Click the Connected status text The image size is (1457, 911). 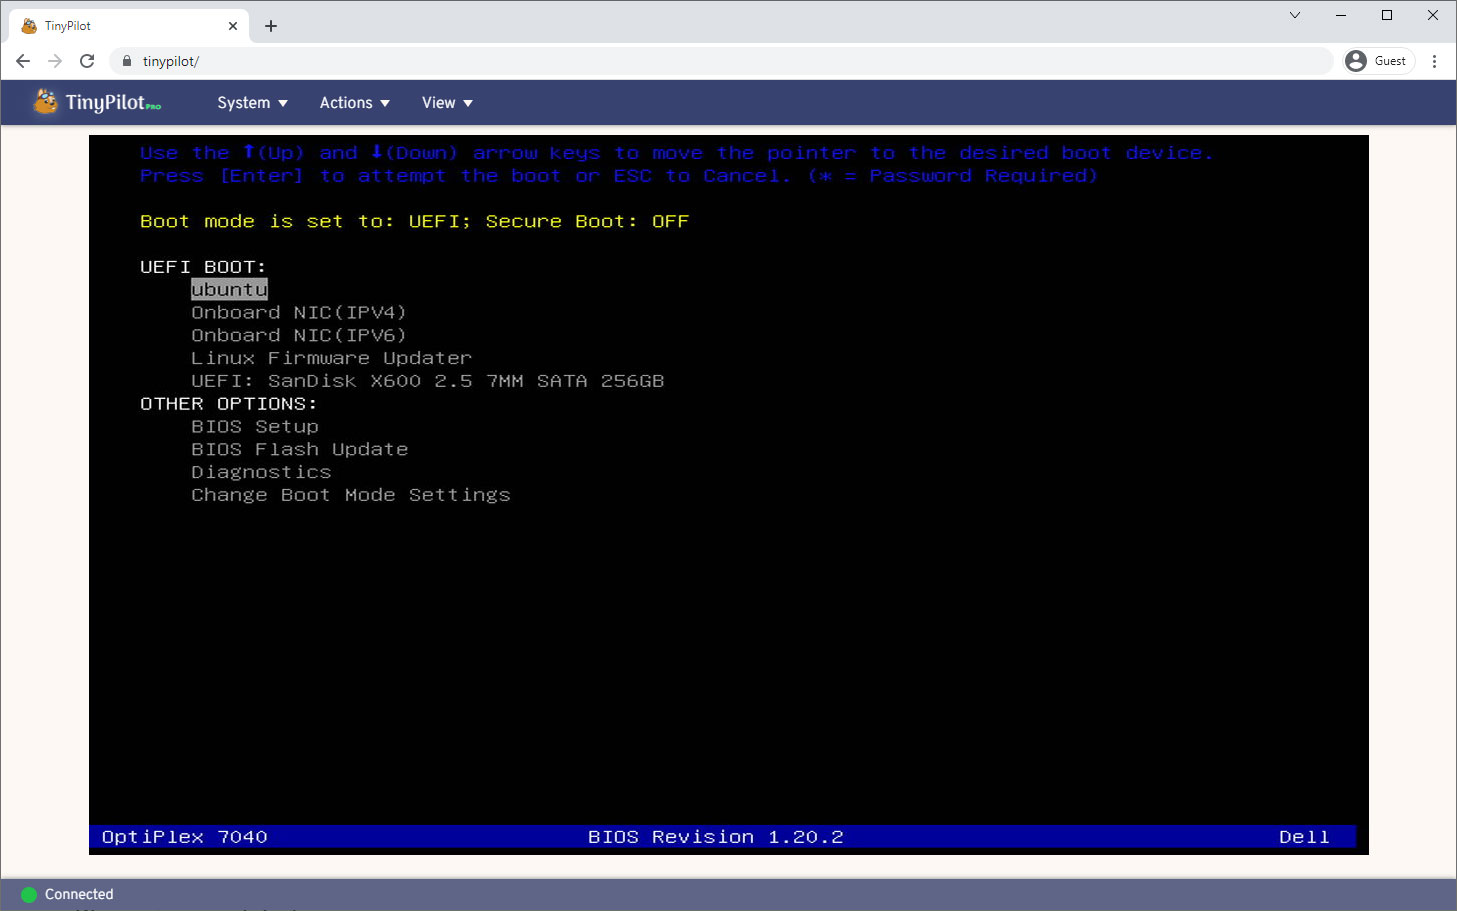coord(79,895)
